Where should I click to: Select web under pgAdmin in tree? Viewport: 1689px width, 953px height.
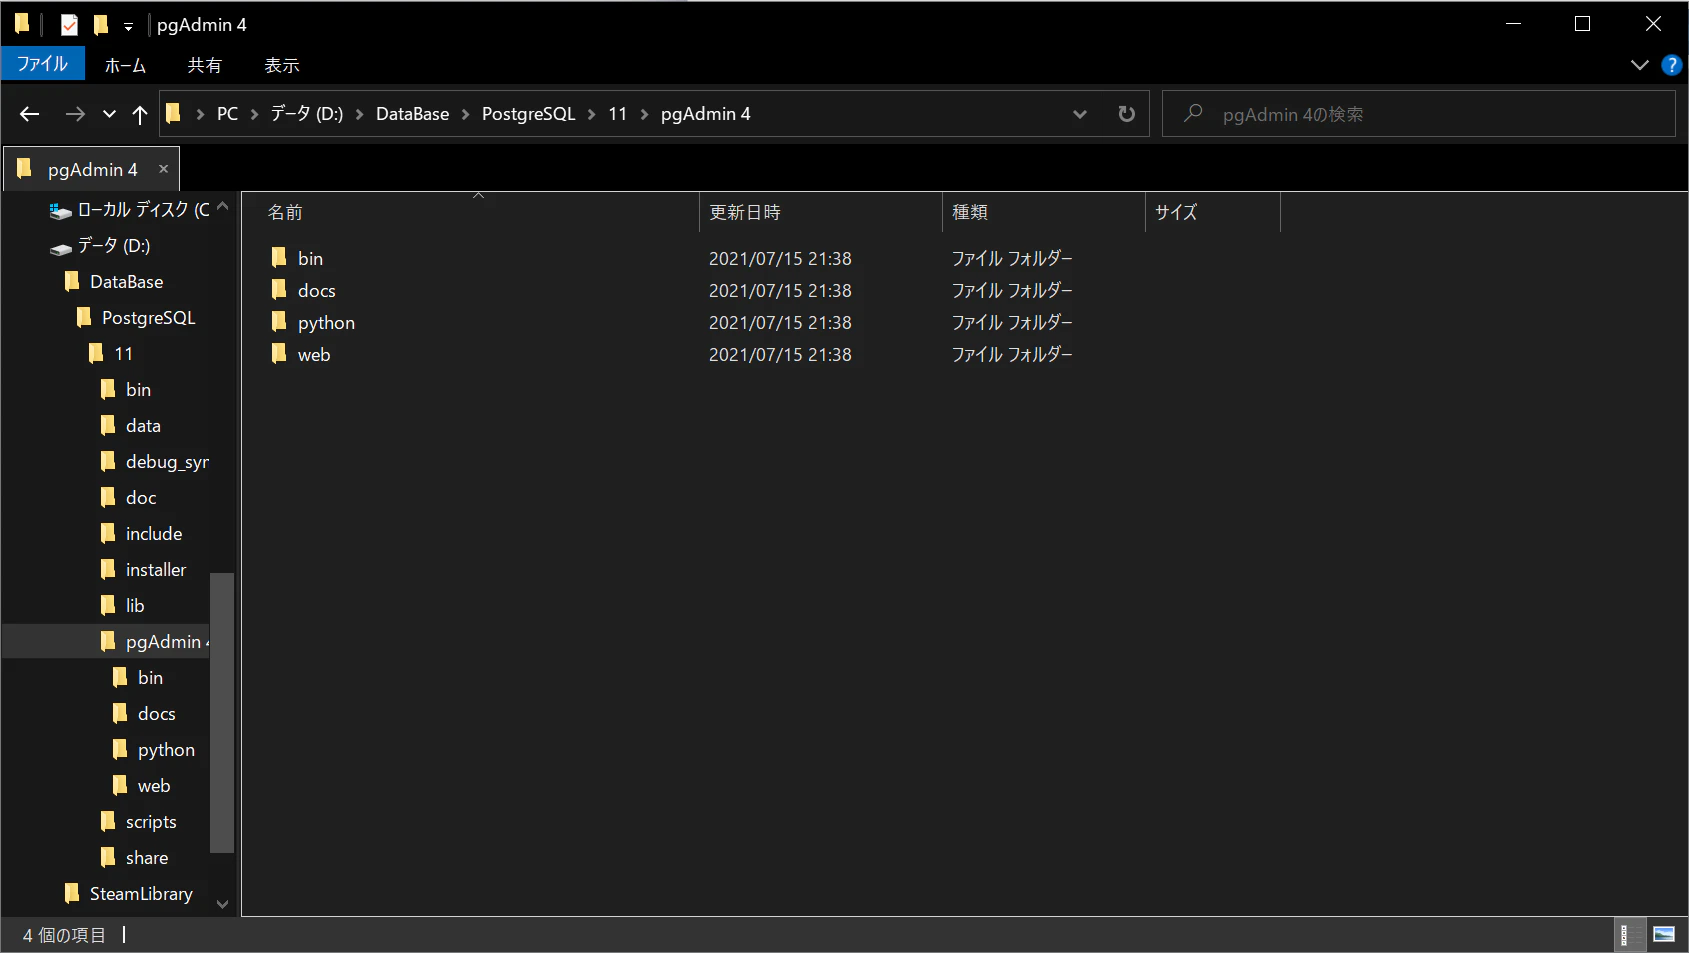[154, 786]
